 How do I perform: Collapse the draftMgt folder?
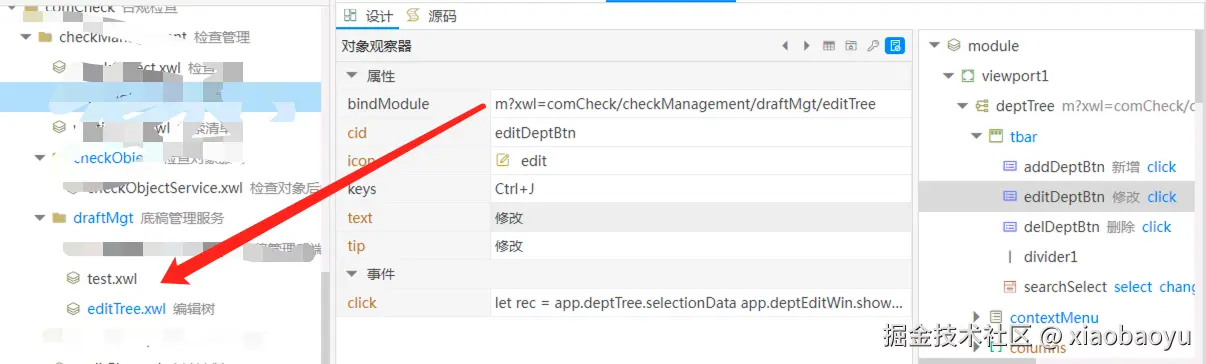coord(39,217)
